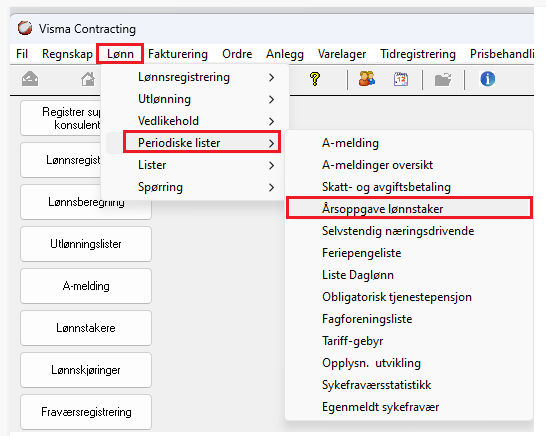The image size is (546, 436).
Task: Open the Lønnstakere button
Action: tap(86, 328)
